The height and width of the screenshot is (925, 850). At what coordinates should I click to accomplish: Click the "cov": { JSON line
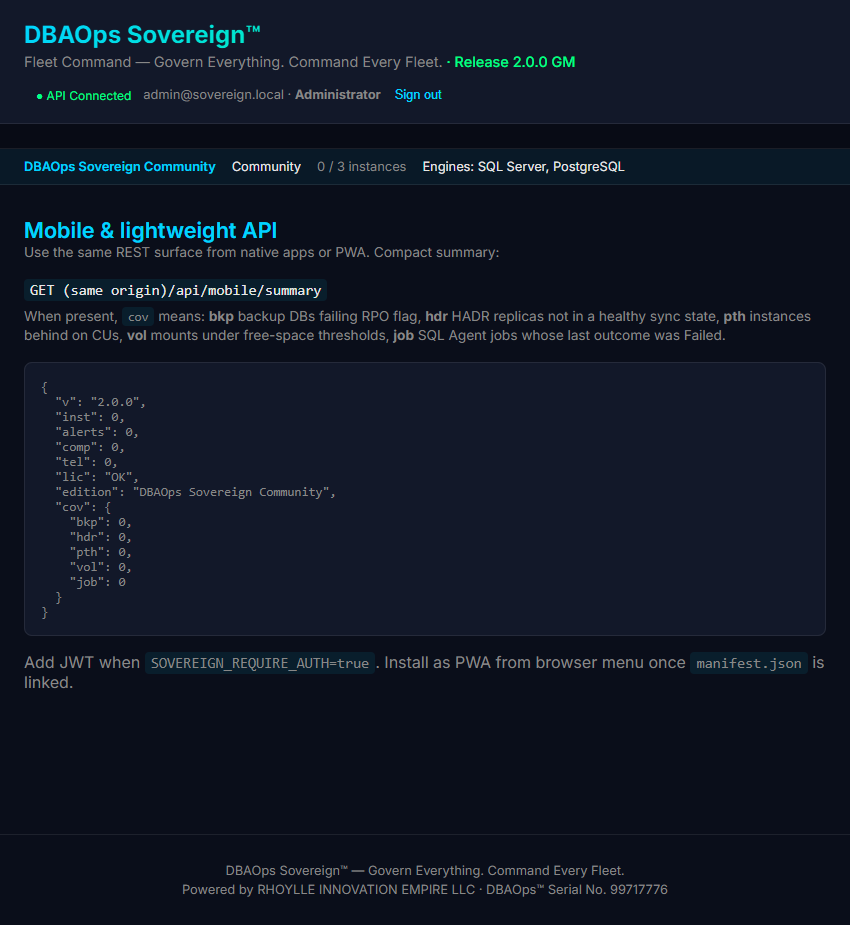coord(83,507)
